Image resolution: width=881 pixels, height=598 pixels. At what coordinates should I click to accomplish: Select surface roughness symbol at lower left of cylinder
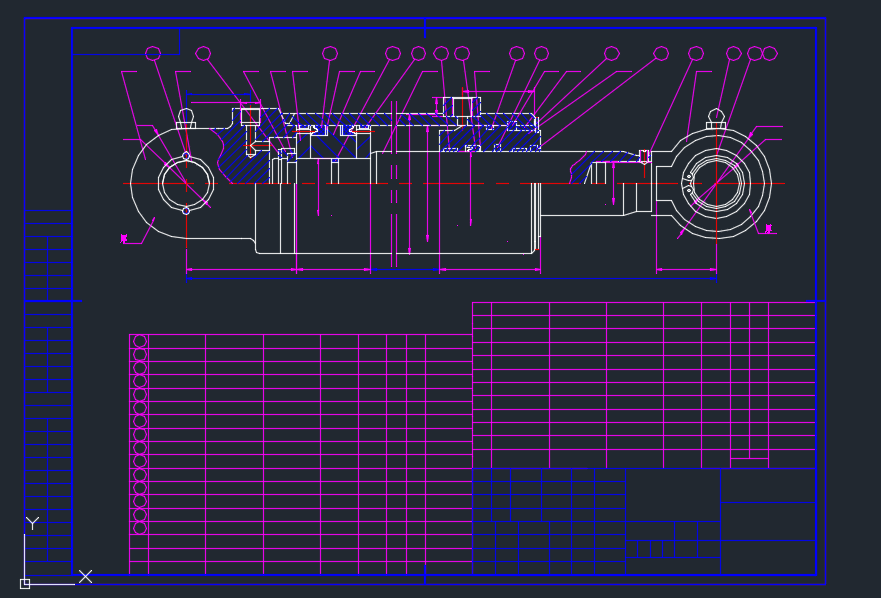coord(124,239)
